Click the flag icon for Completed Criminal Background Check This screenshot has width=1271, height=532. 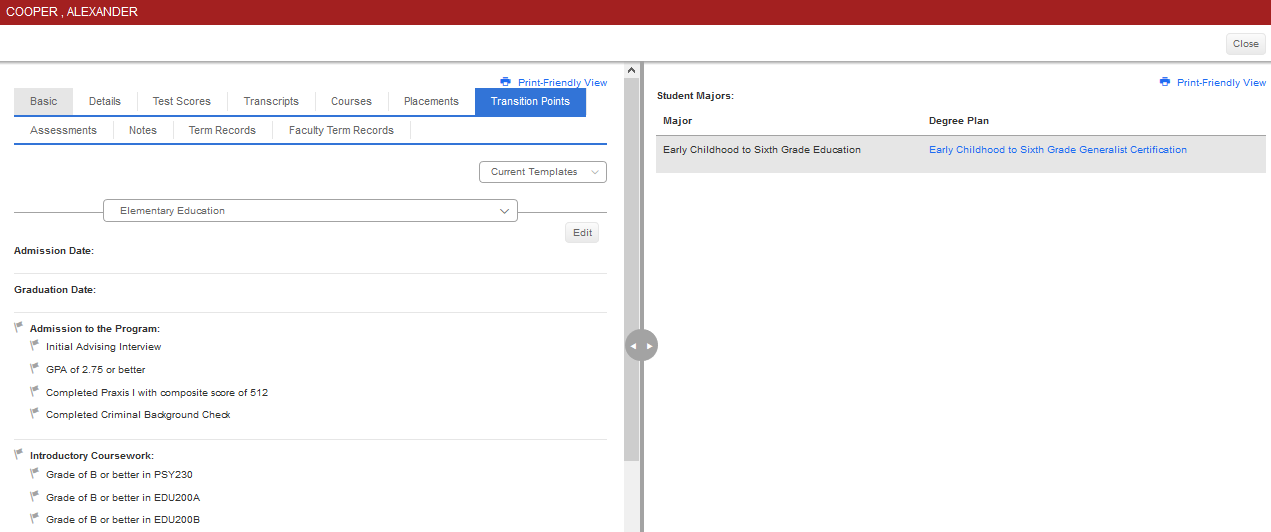click(35, 413)
